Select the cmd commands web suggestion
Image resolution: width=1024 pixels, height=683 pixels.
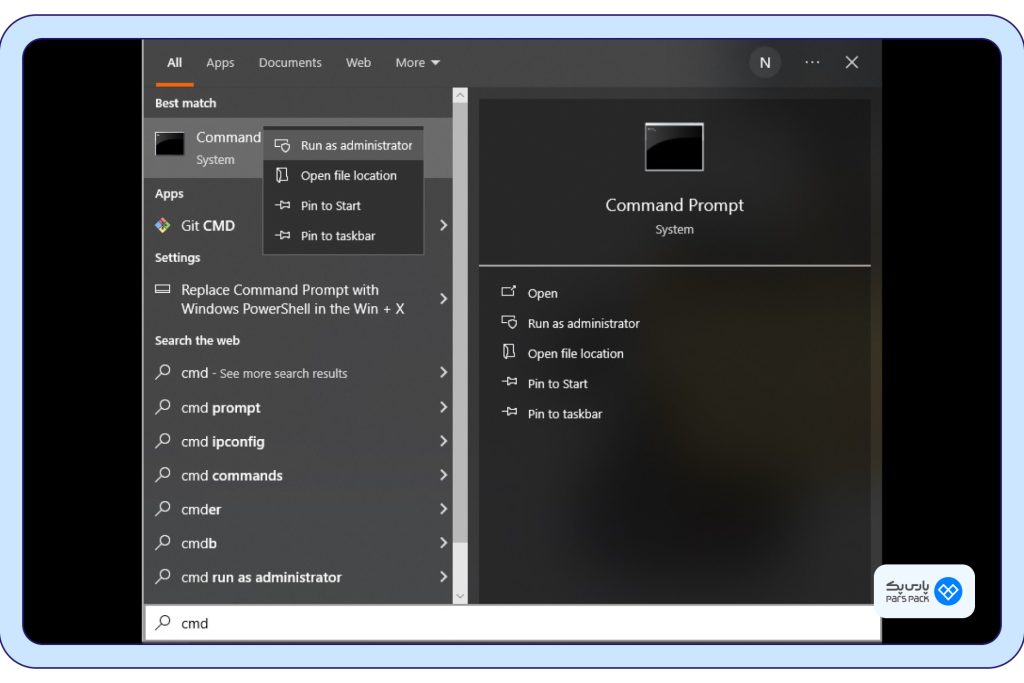[297, 475]
